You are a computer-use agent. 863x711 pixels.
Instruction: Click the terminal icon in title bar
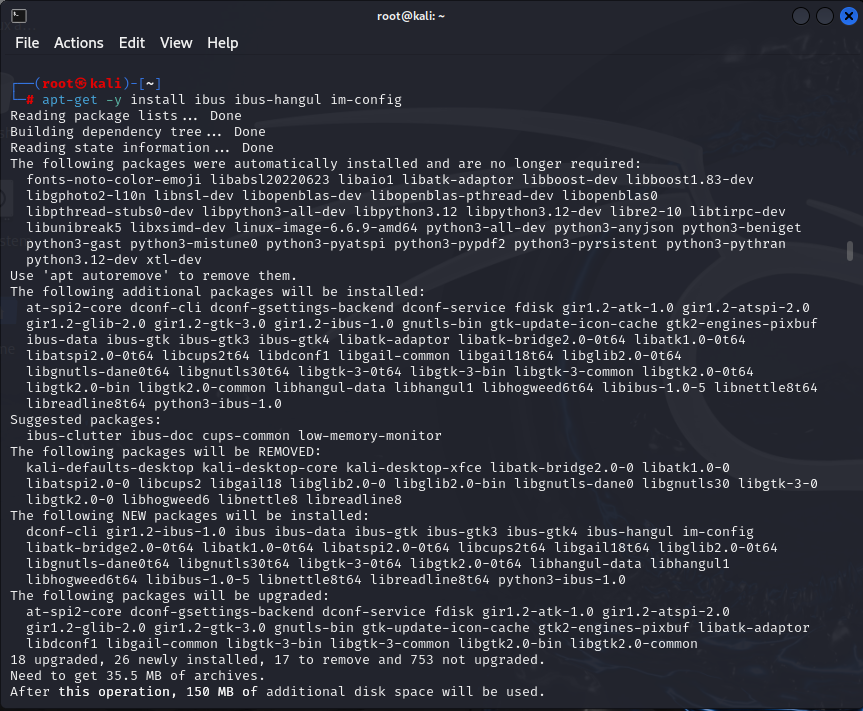click(x=19, y=16)
